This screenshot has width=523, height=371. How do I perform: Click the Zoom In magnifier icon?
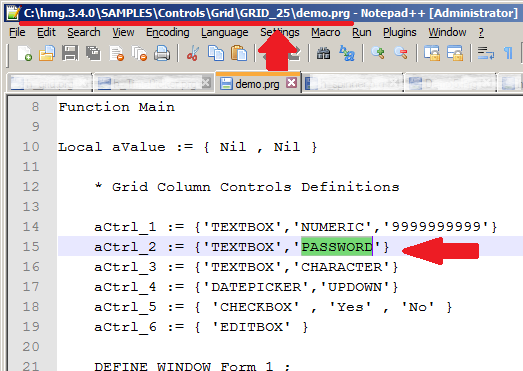pos(378,53)
